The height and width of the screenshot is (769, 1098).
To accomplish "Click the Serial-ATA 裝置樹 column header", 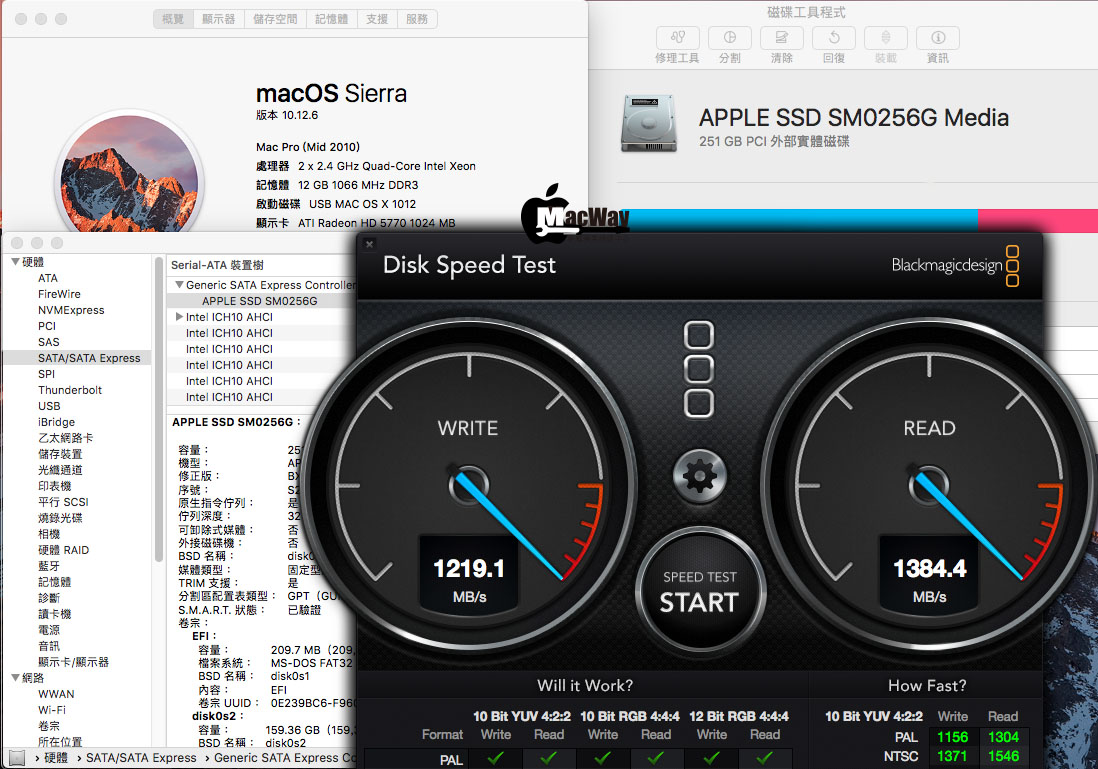I will (217, 265).
